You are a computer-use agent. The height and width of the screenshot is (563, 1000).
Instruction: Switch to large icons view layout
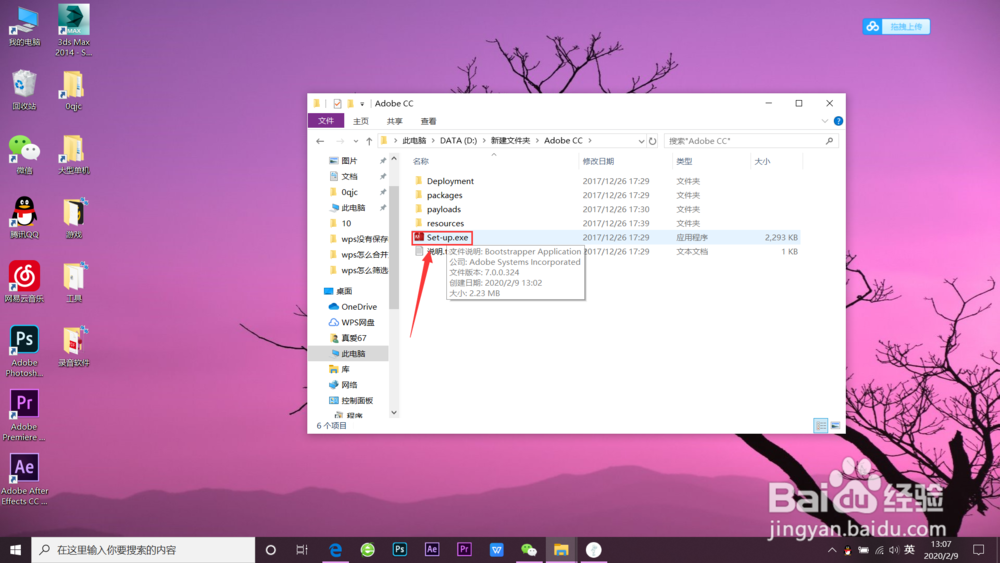835,425
